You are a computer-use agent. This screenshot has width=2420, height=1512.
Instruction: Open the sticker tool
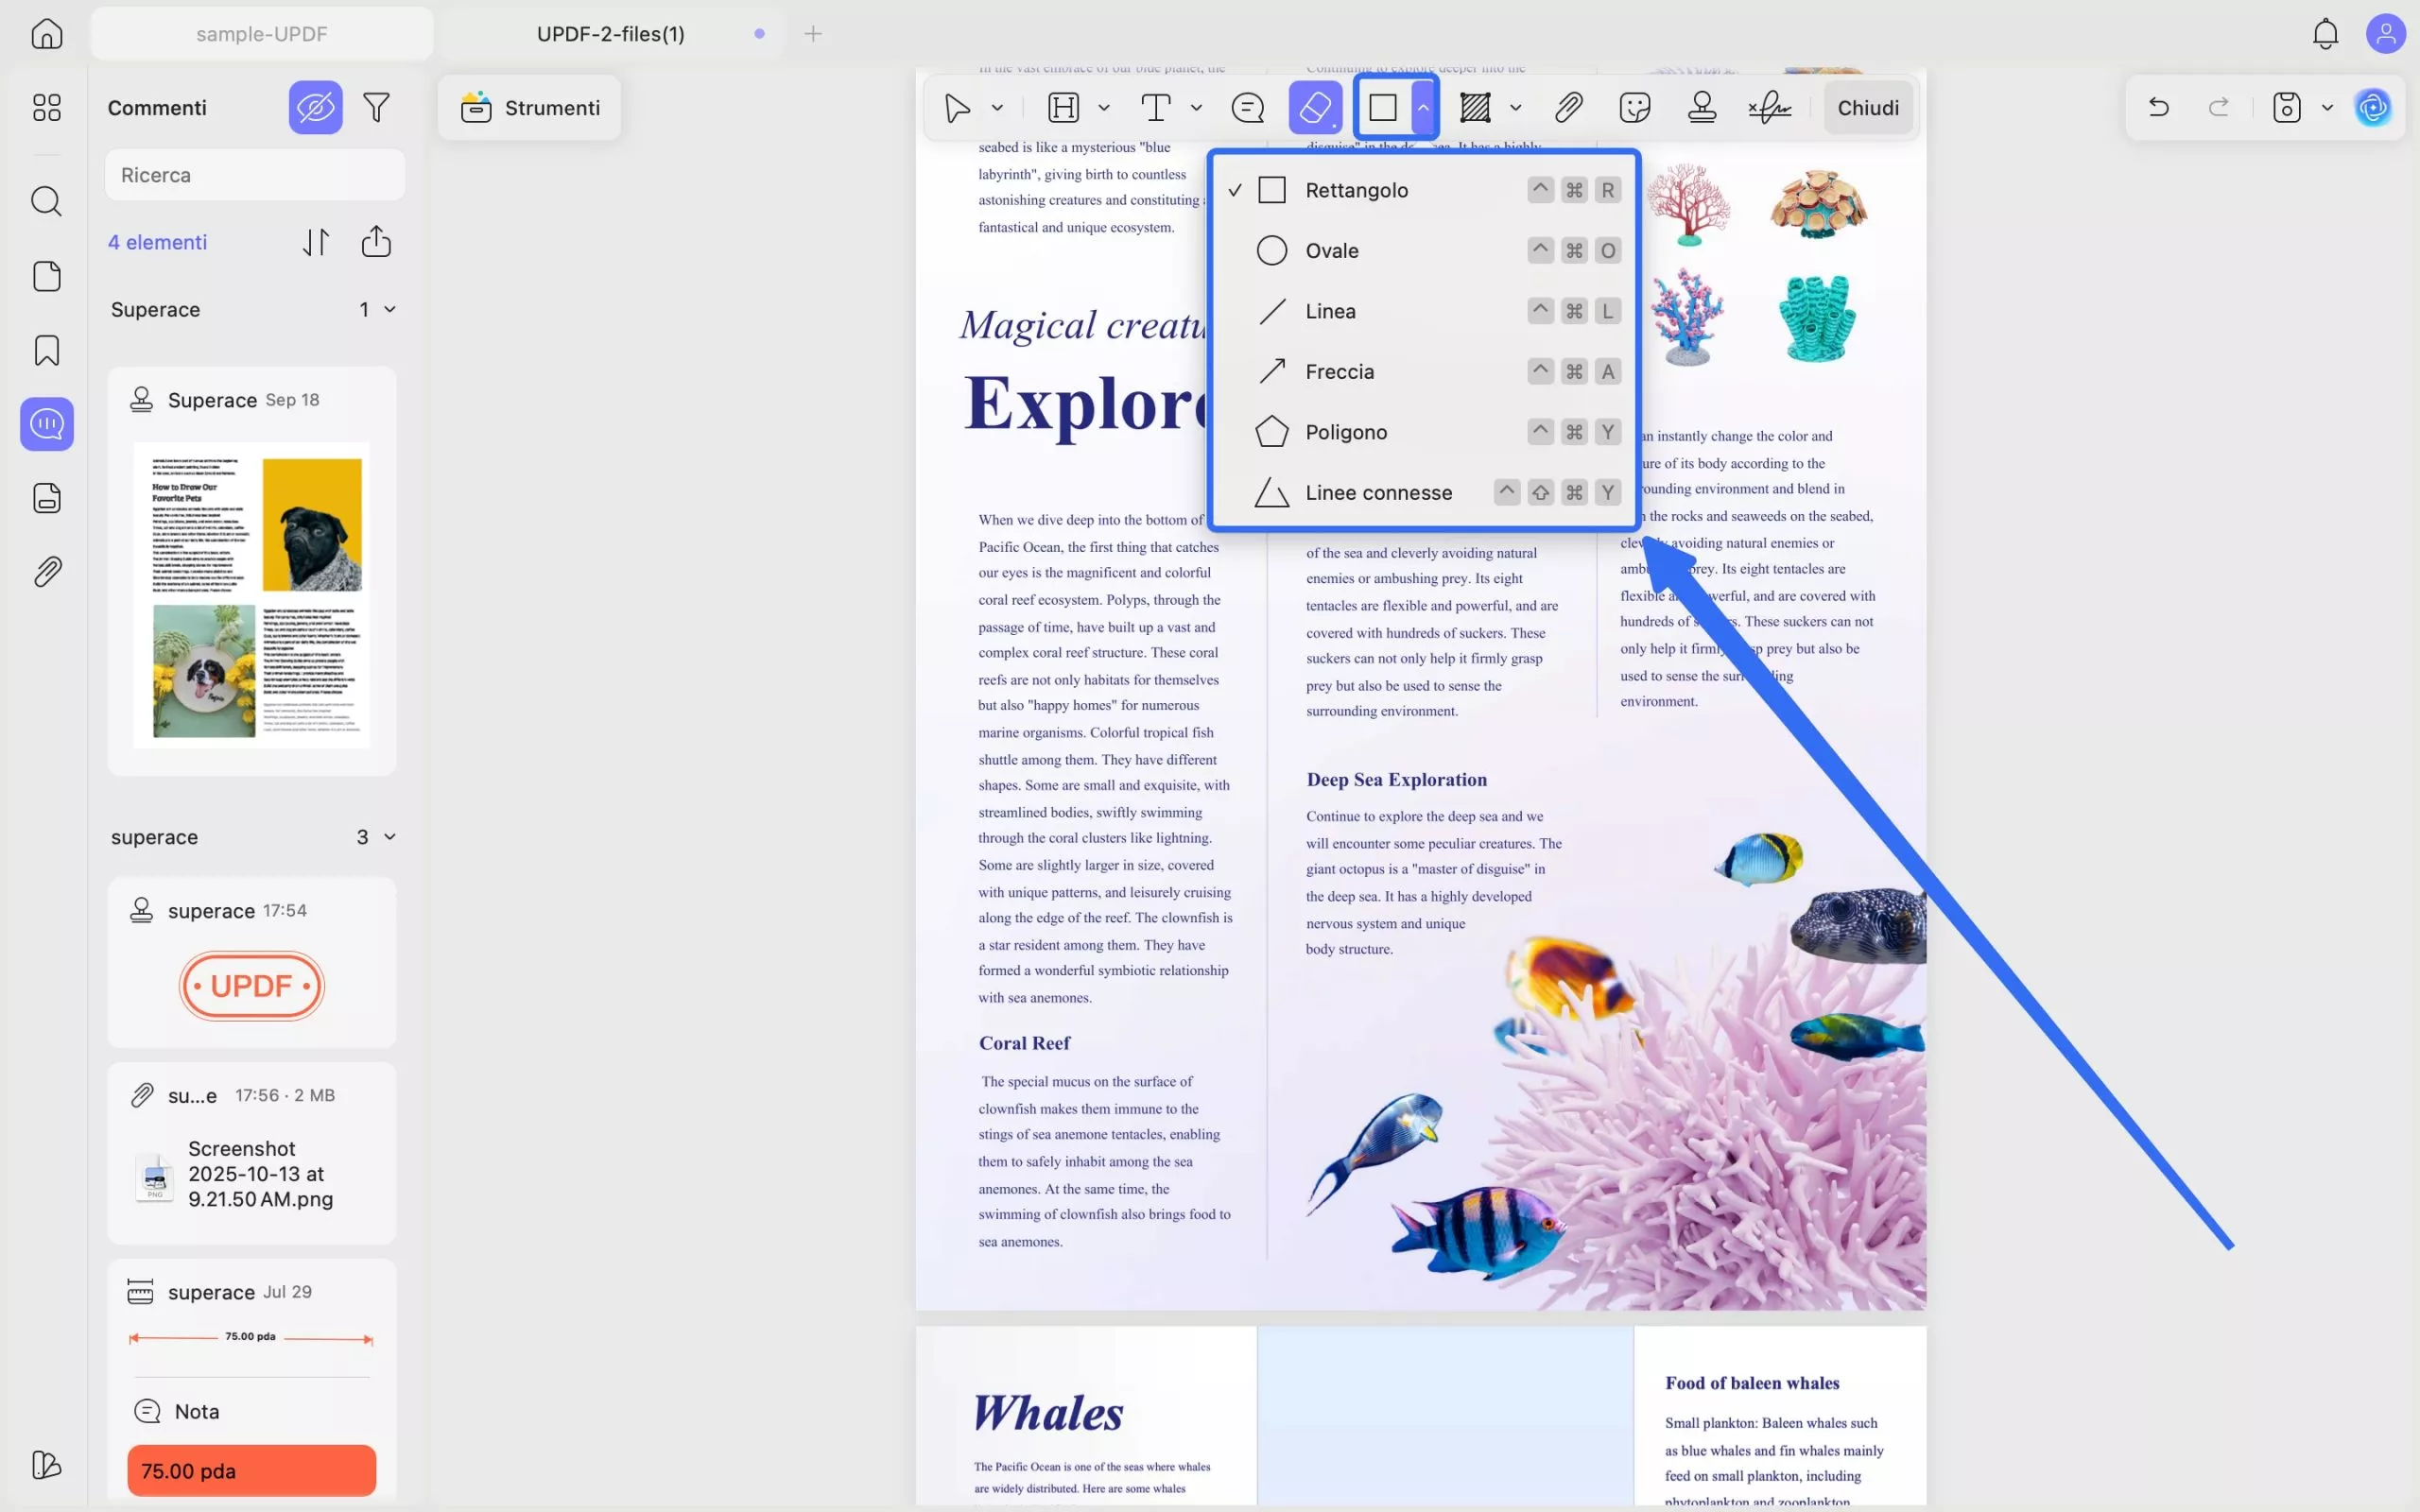coord(1634,107)
